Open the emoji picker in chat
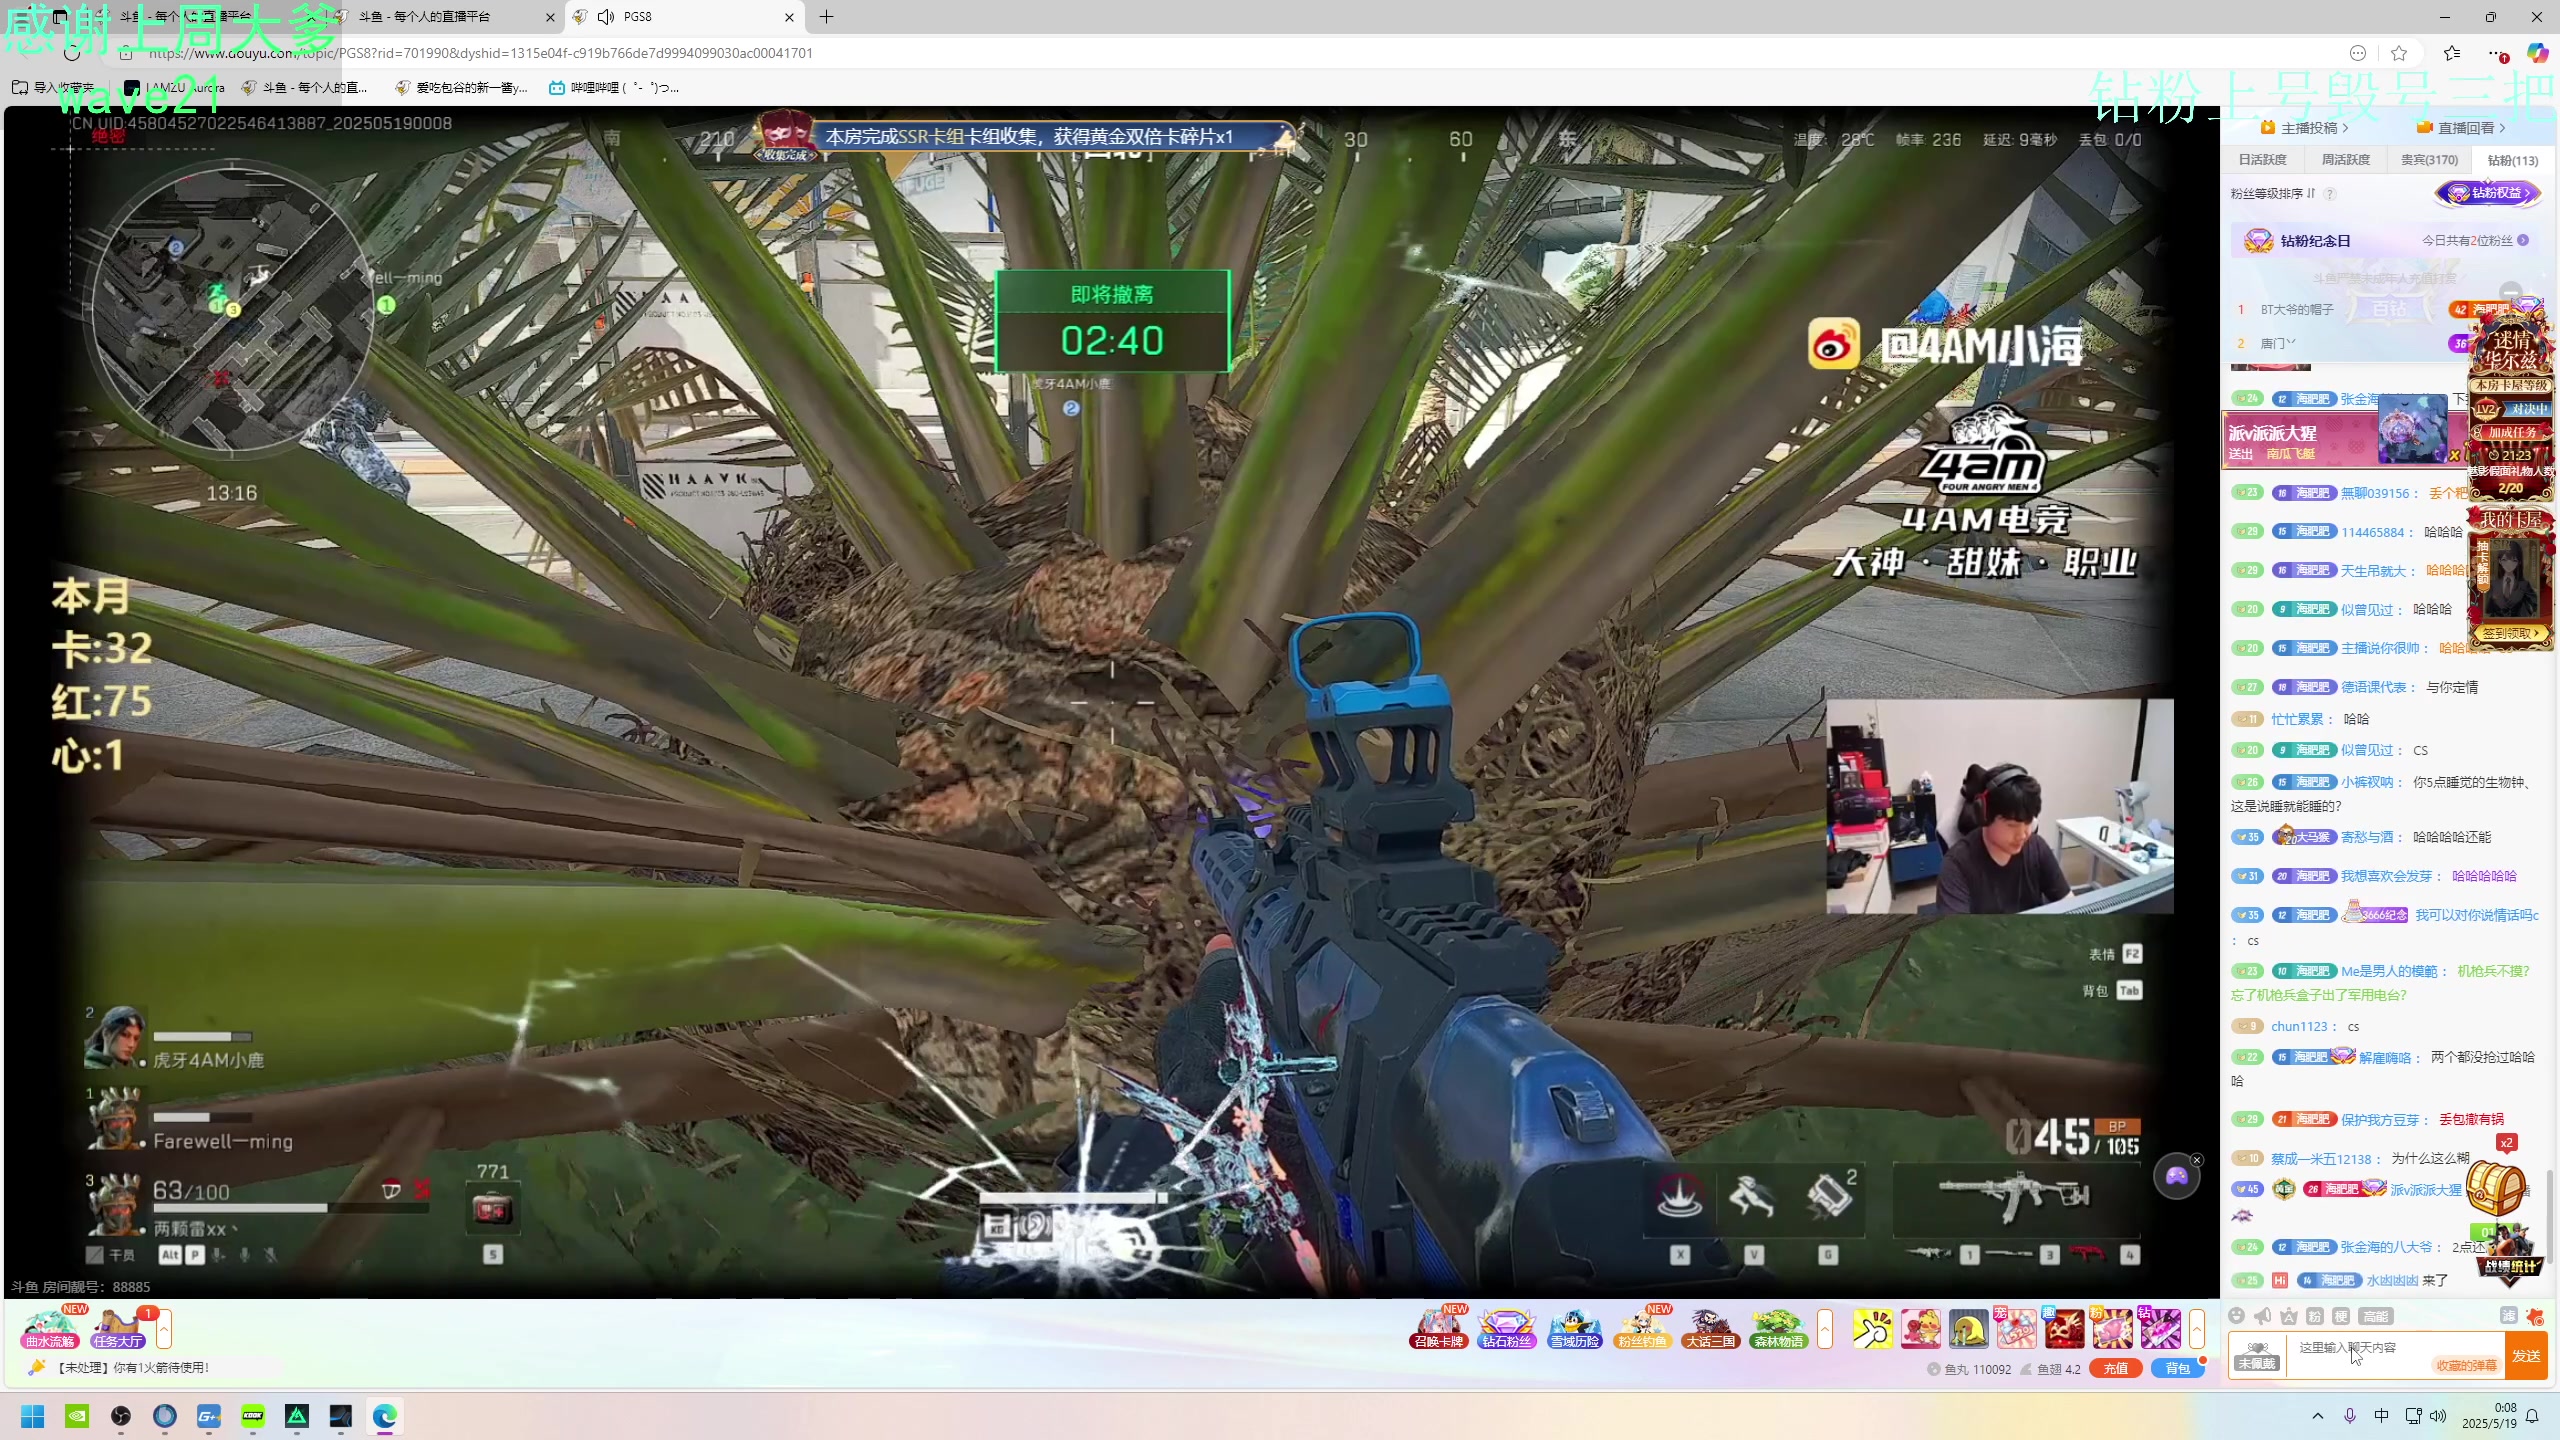2560x1440 pixels. pos(2237,1316)
